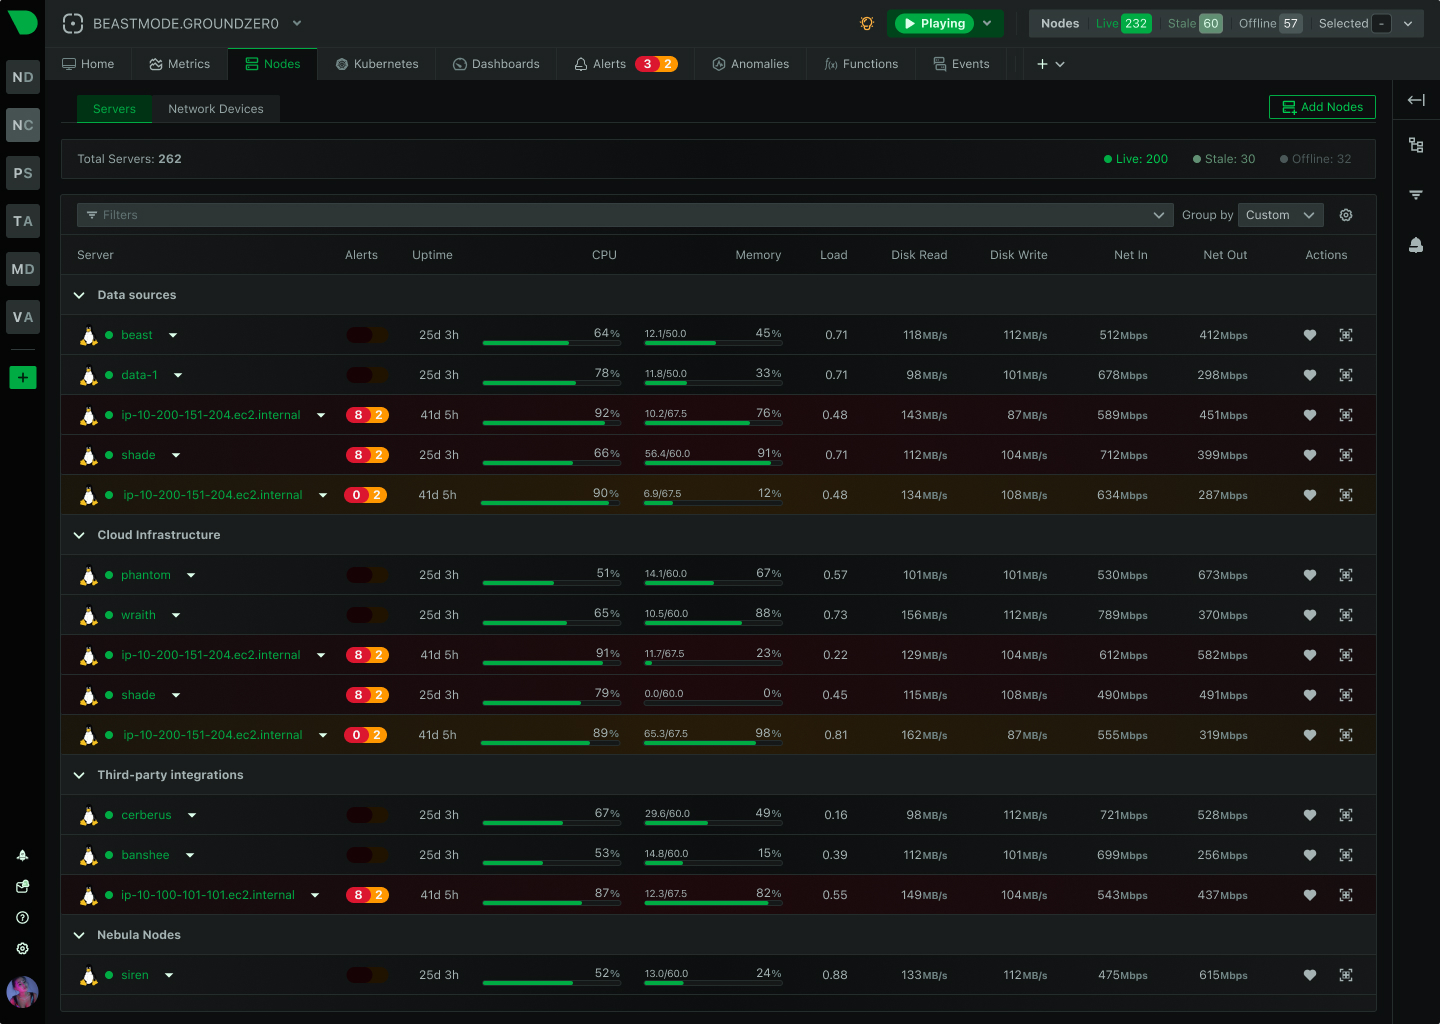Open Settings via the gear icon in bottom sidebar
Viewport: 1440px width, 1024px height.
(x=22, y=948)
